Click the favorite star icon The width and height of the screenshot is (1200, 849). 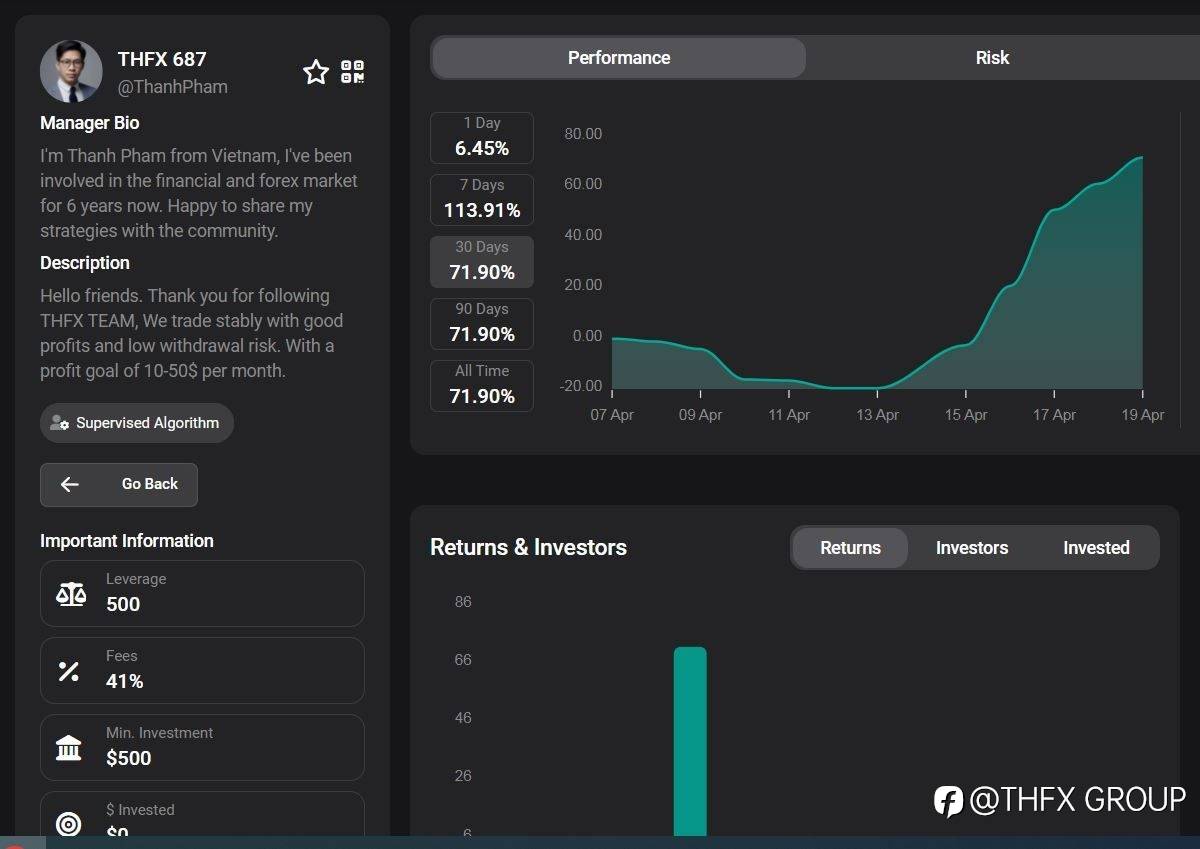pyautogui.click(x=316, y=72)
